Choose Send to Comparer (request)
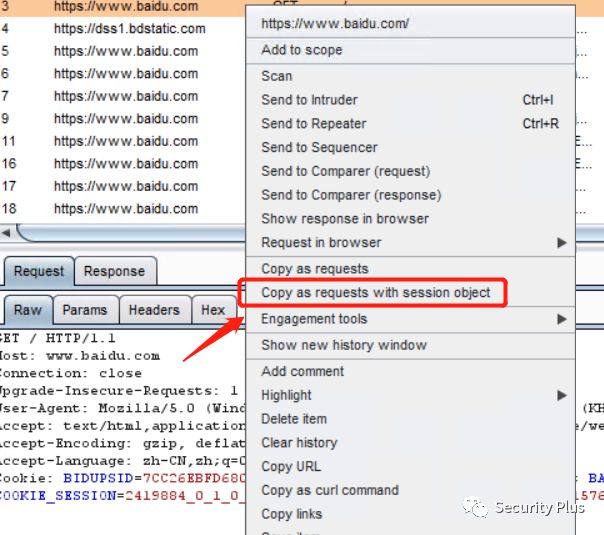604x535 pixels. (x=411, y=171)
